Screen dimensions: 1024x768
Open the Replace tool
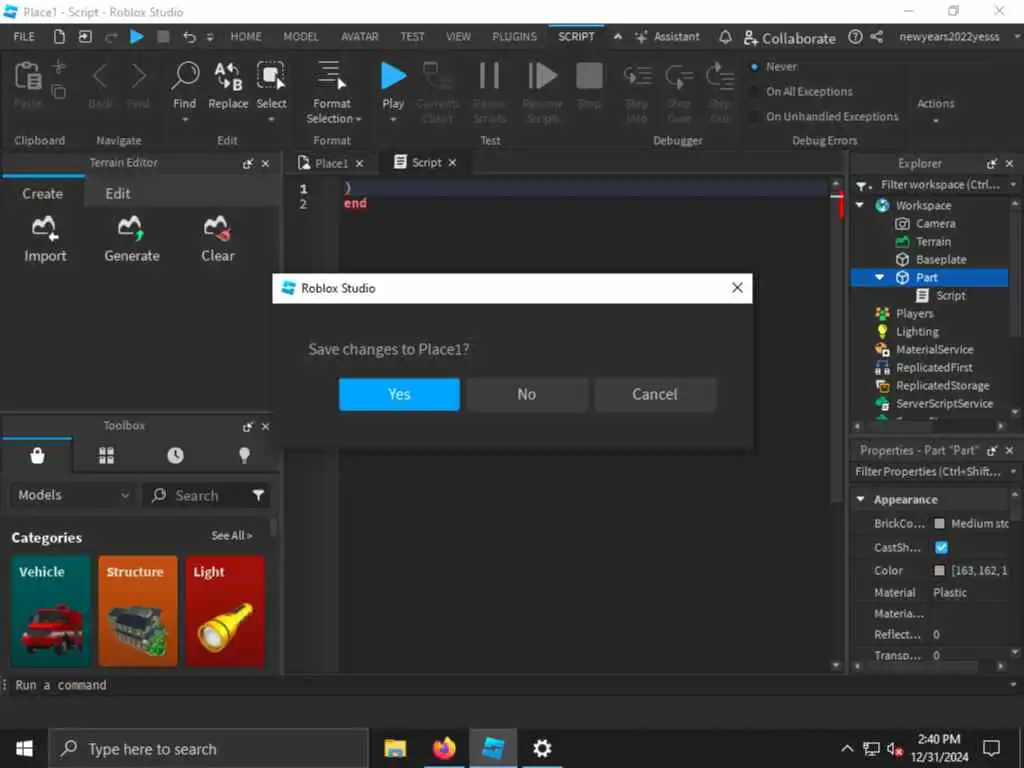click(x=228, y=86)
